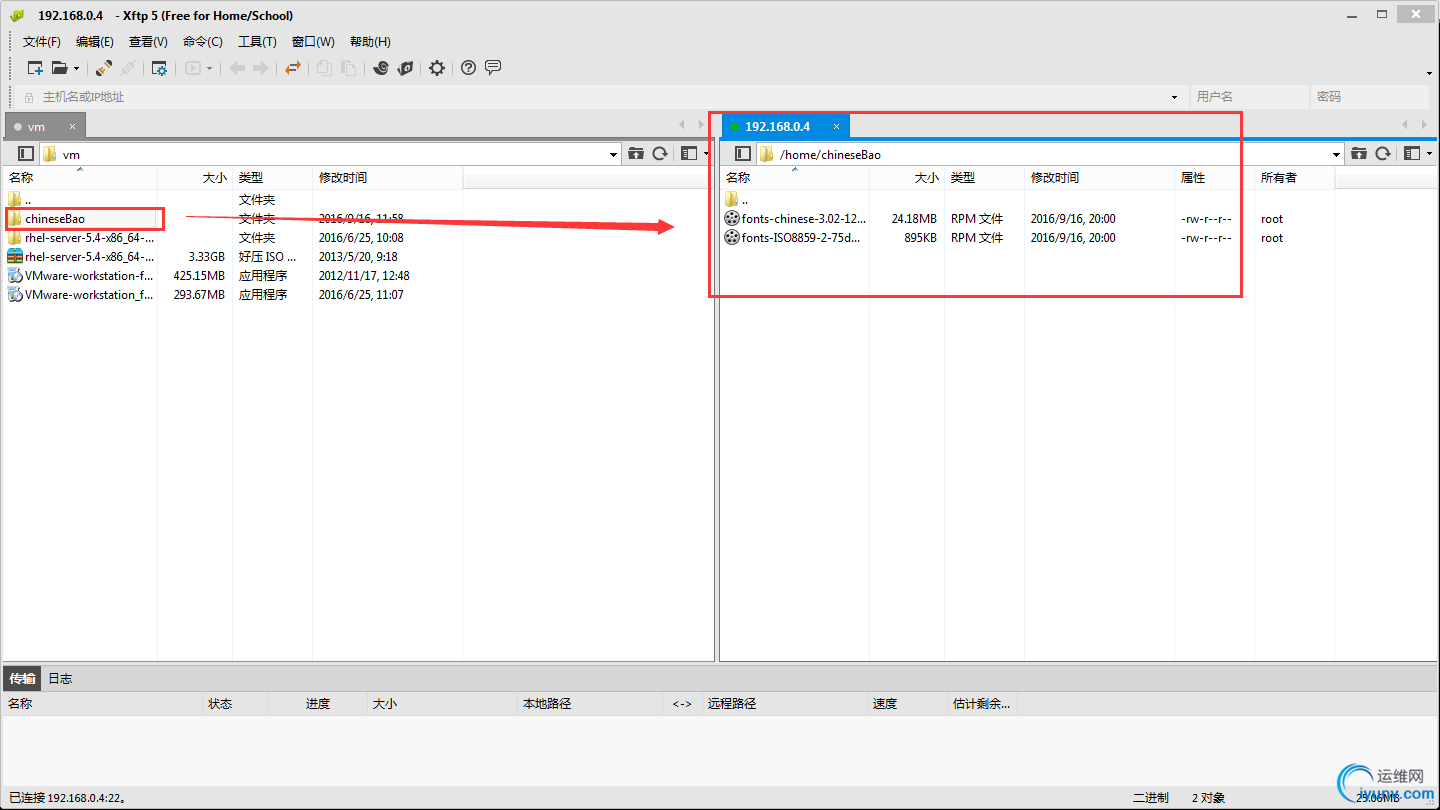Image resolution: width=1440 pixels, height=810 pixels.
Task: Open the 文件(F) menu
Action: coord(42,42)
